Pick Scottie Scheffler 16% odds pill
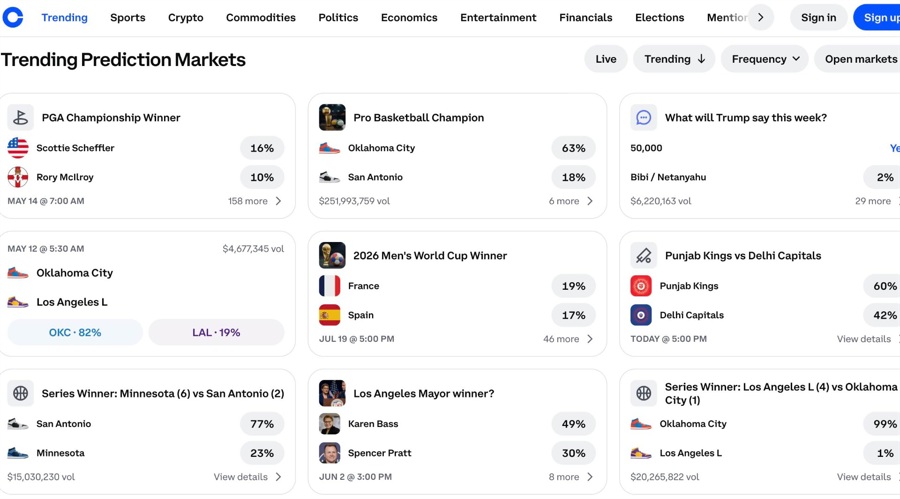The width and height of the screenshot is (900, 499). (262, 148)
